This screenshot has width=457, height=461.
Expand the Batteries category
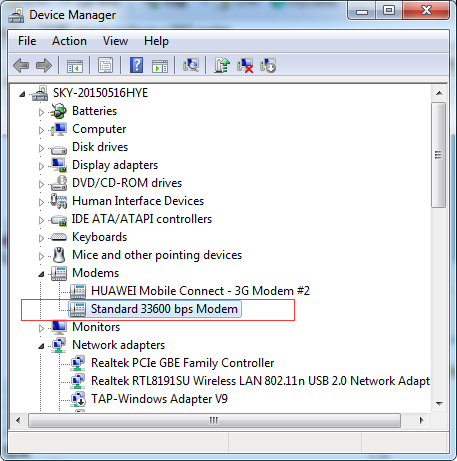click(x=41, y=112)
